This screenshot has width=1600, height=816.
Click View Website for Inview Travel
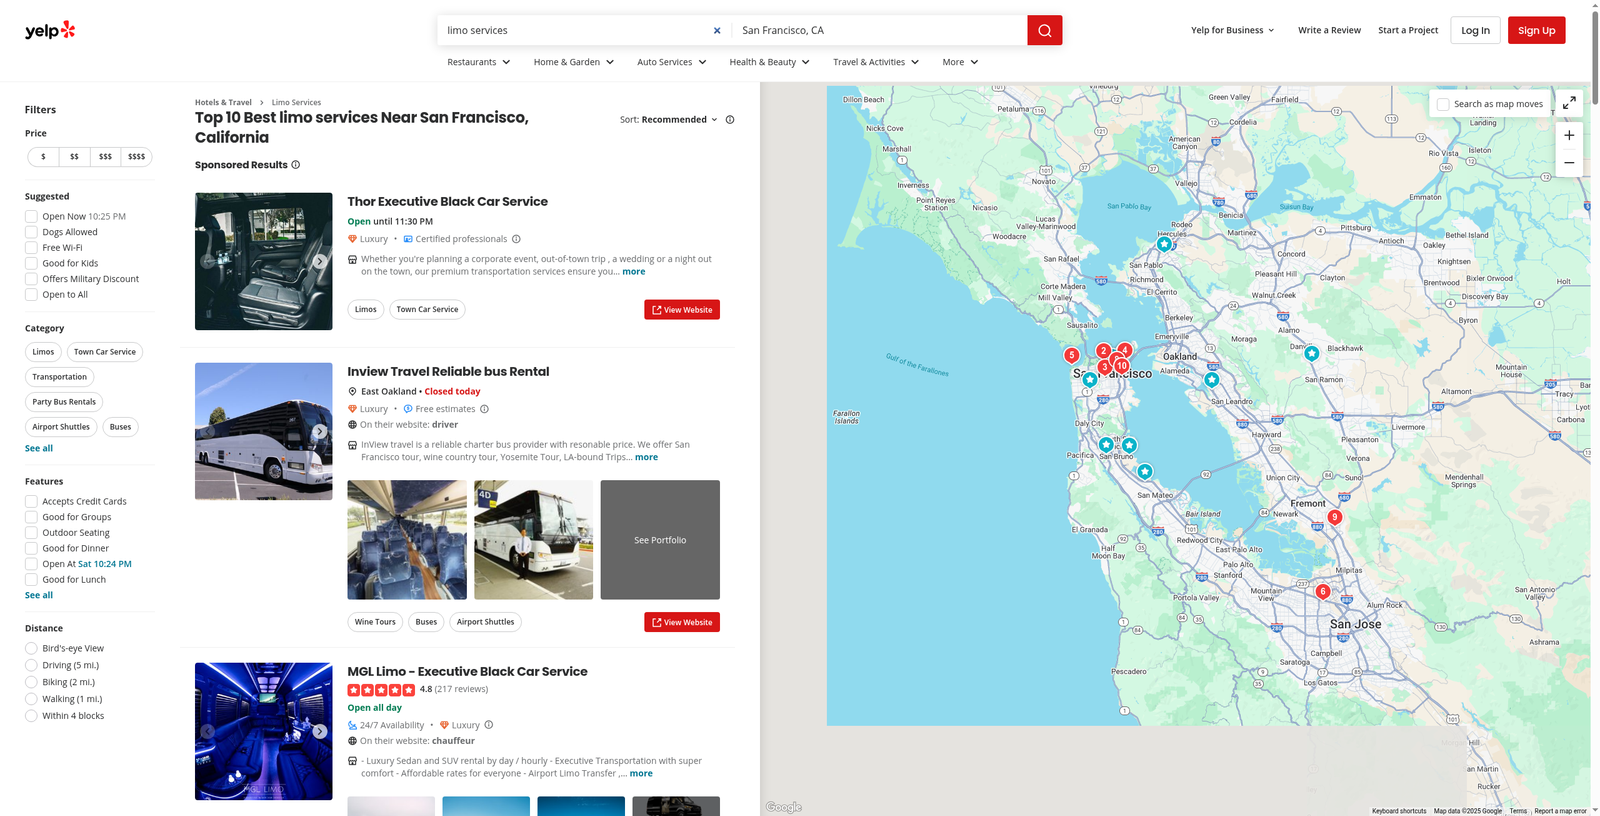point(682,622)
